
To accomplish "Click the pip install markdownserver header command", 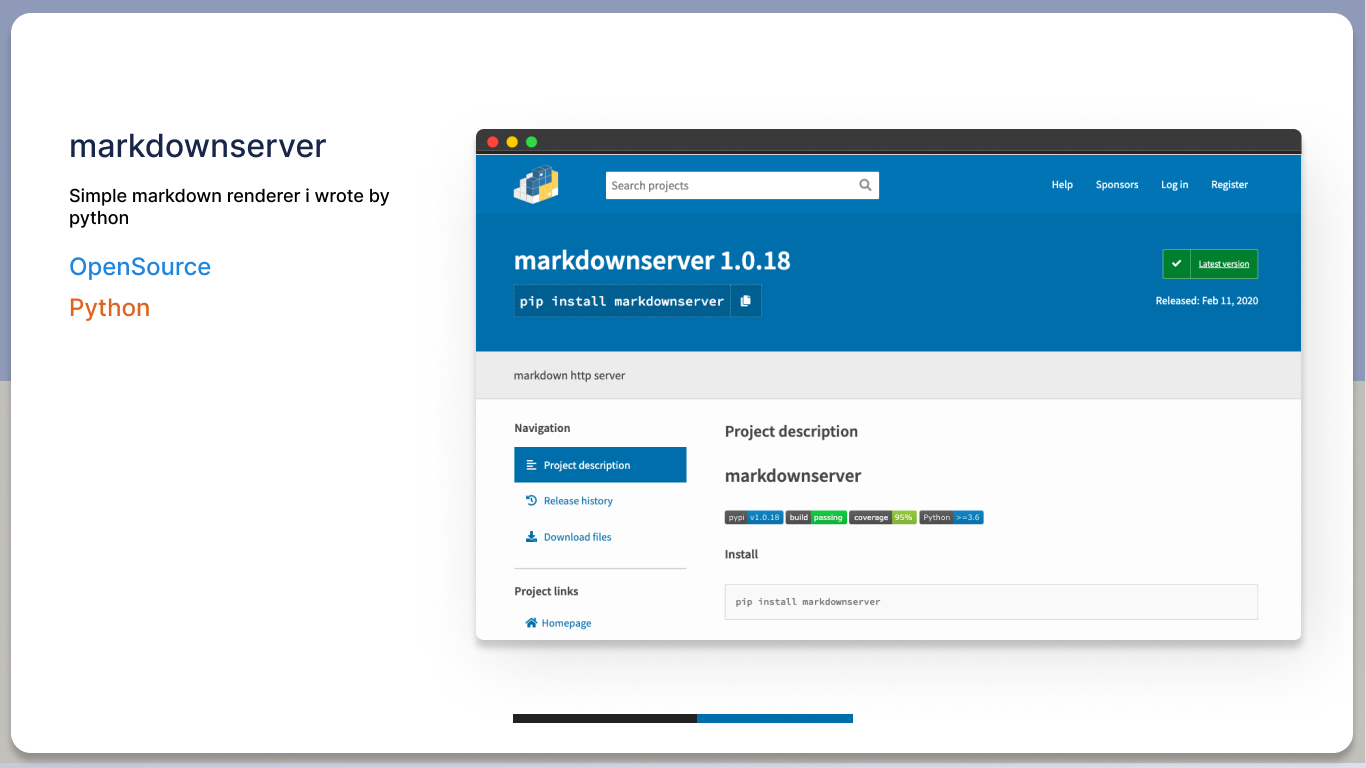I will coord(622,301).
